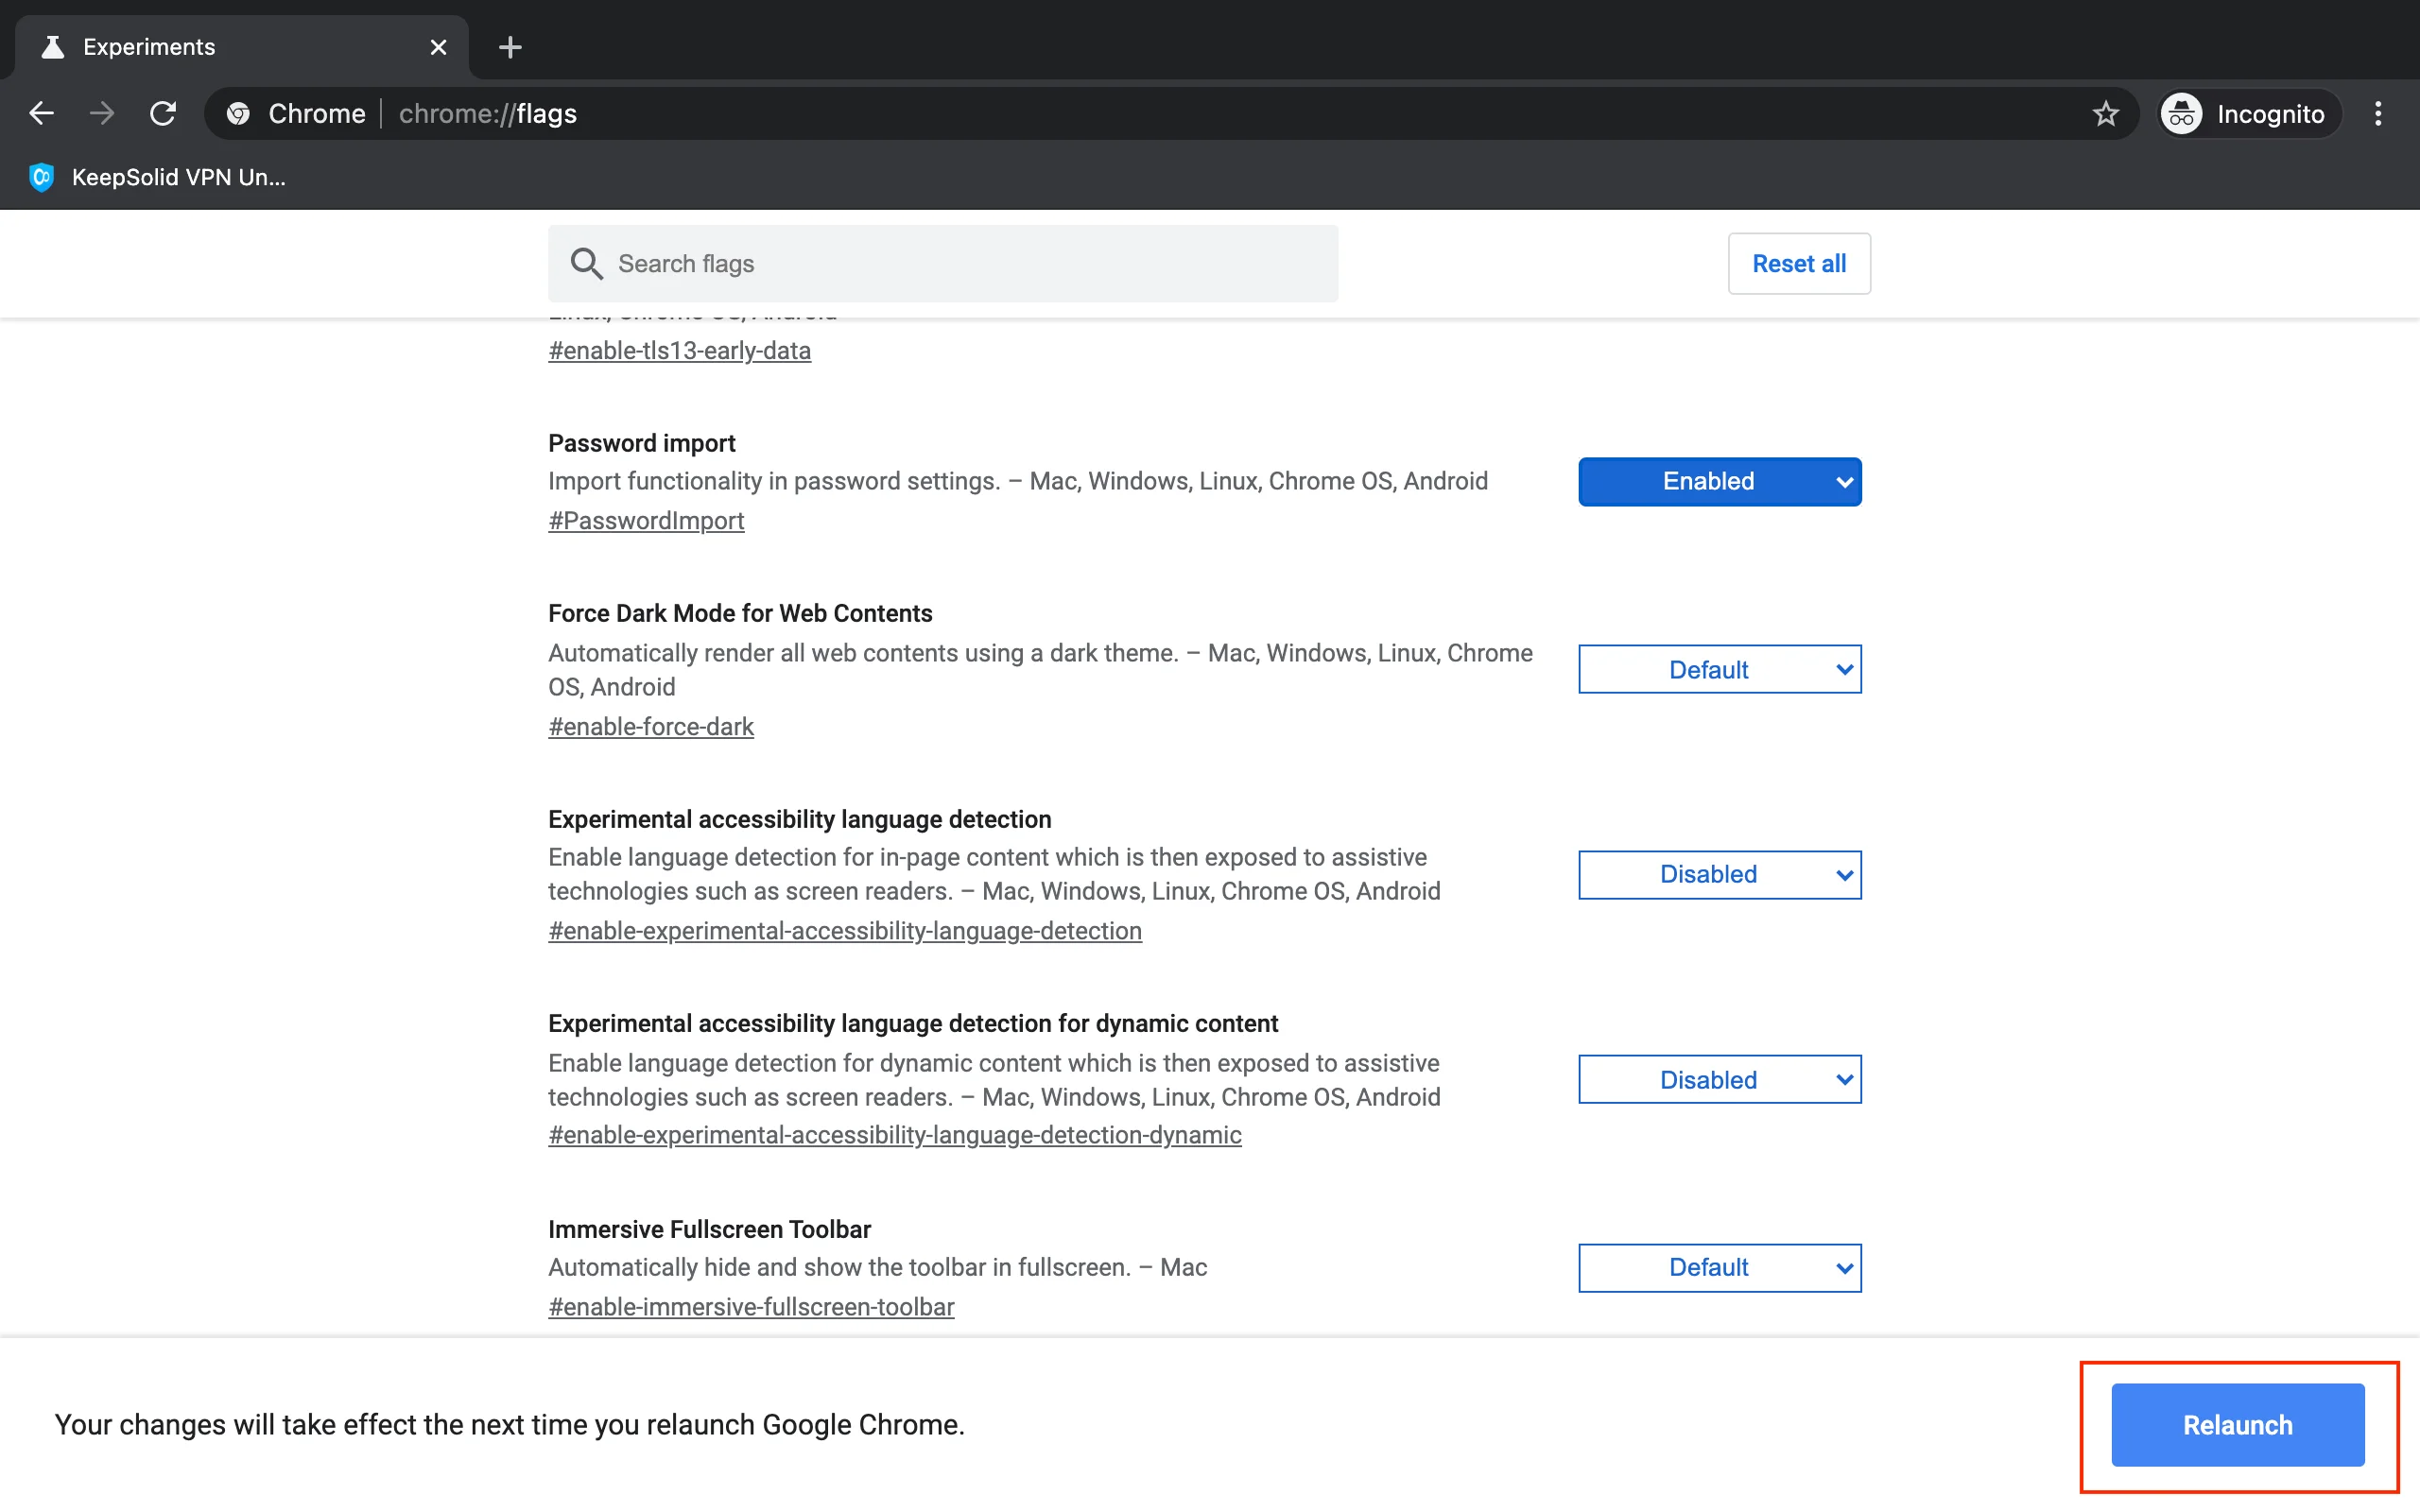This screenshot has height=1512, width=2420.
Task: Open Force Dark Mode Default dropdown
Action: [x=1719, y=669]
